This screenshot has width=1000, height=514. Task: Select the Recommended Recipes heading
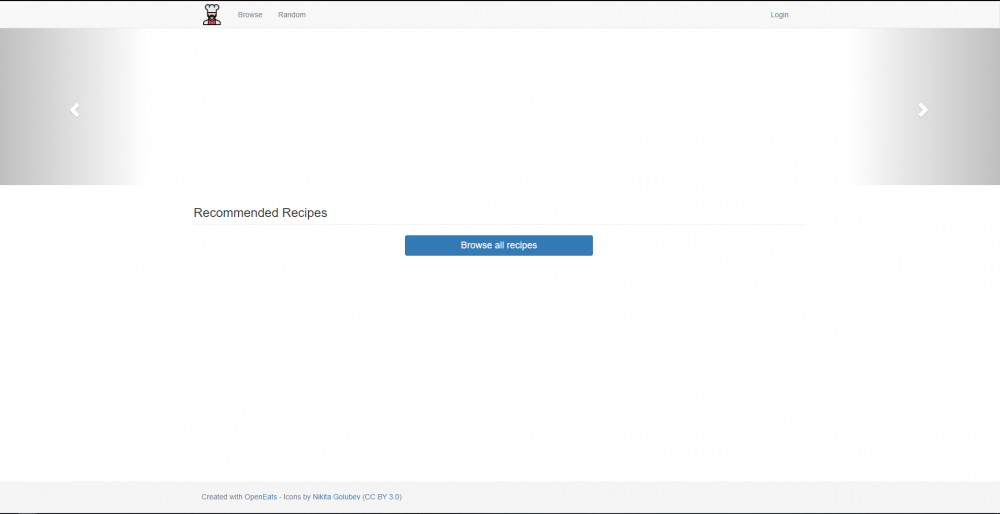pos(260,213)
